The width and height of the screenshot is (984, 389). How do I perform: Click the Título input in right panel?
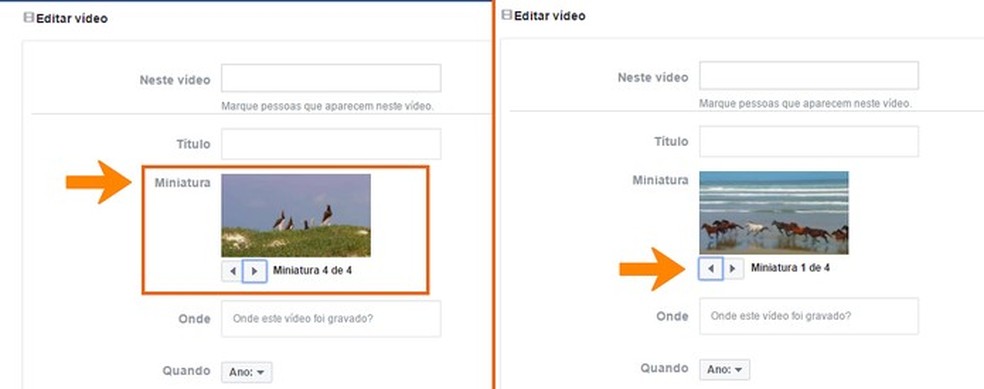coord(809,141)
